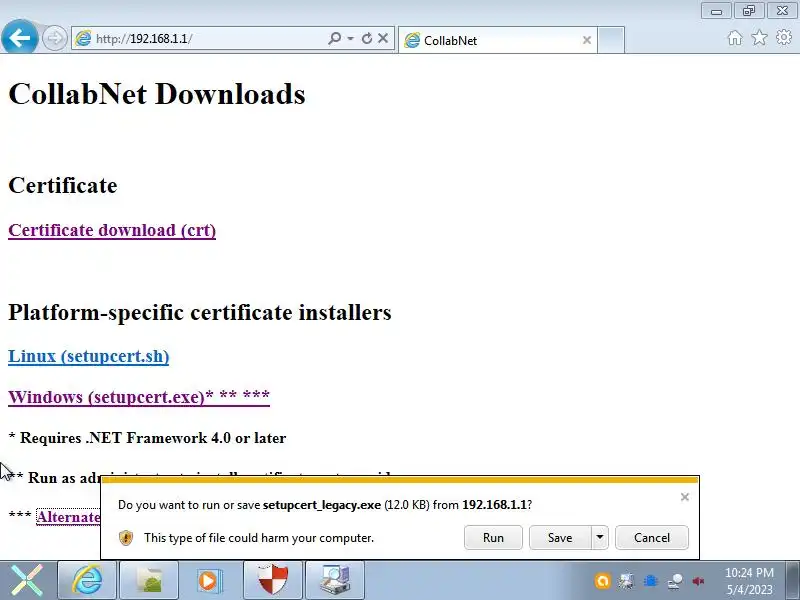This screenshot has width=800, height=600.
Task: Open the computer management taskbar icon
Action: point(335,580)
